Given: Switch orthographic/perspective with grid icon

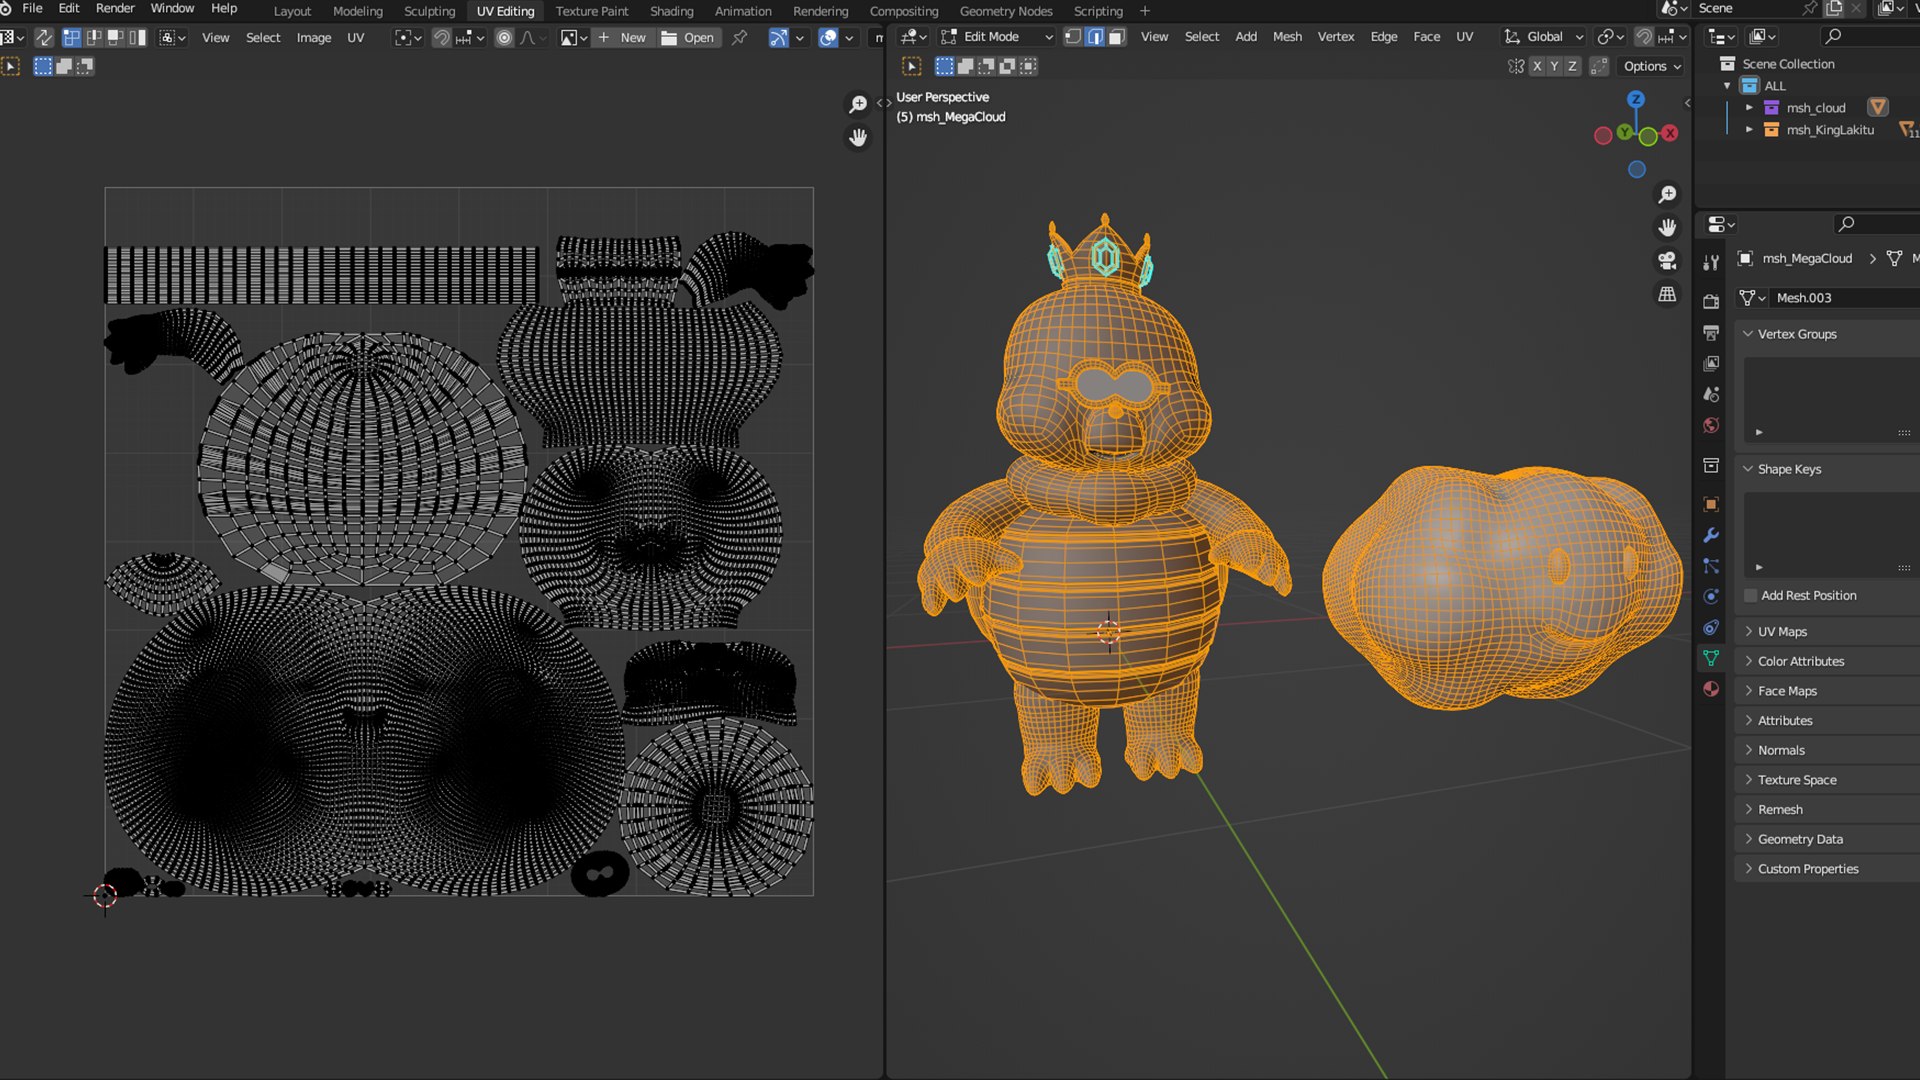Looking at the screenshot, I should point(1667,294).
